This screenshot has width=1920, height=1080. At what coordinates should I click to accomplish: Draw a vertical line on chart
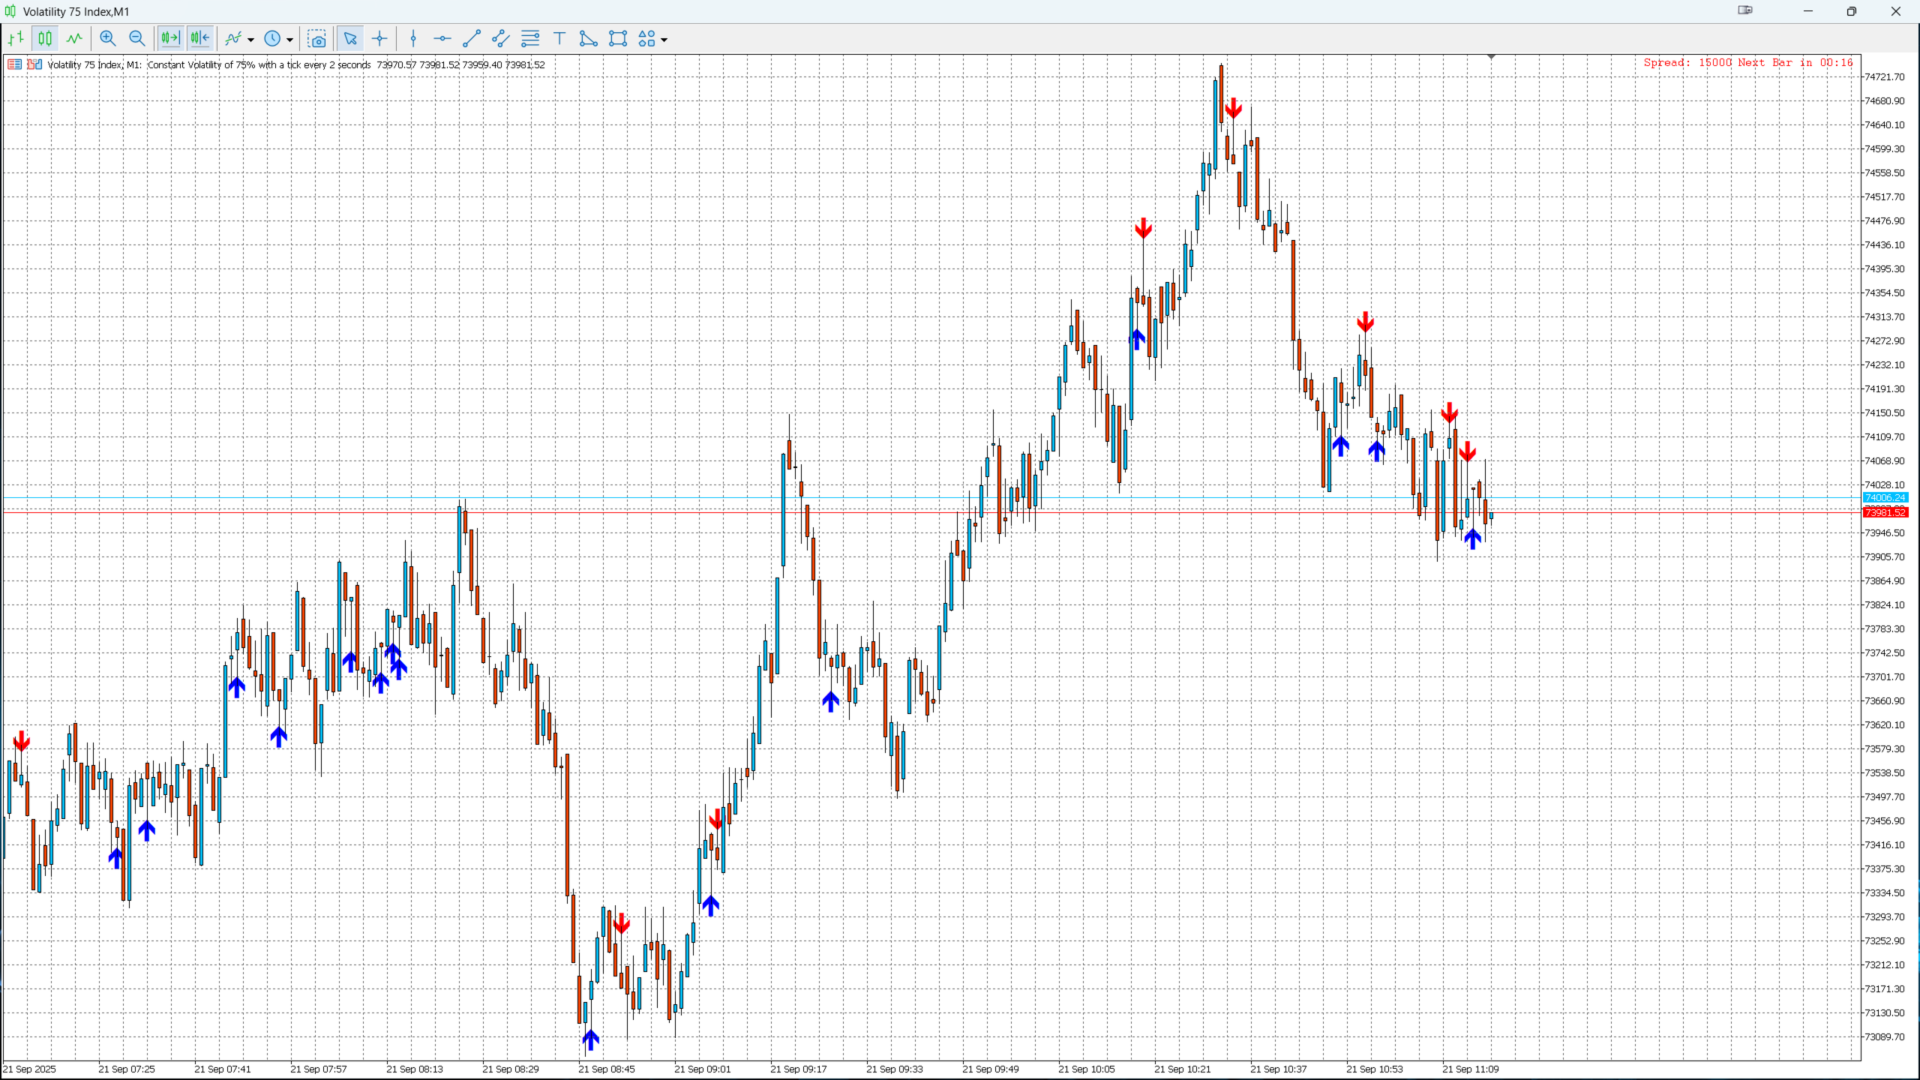click(413, 39)
